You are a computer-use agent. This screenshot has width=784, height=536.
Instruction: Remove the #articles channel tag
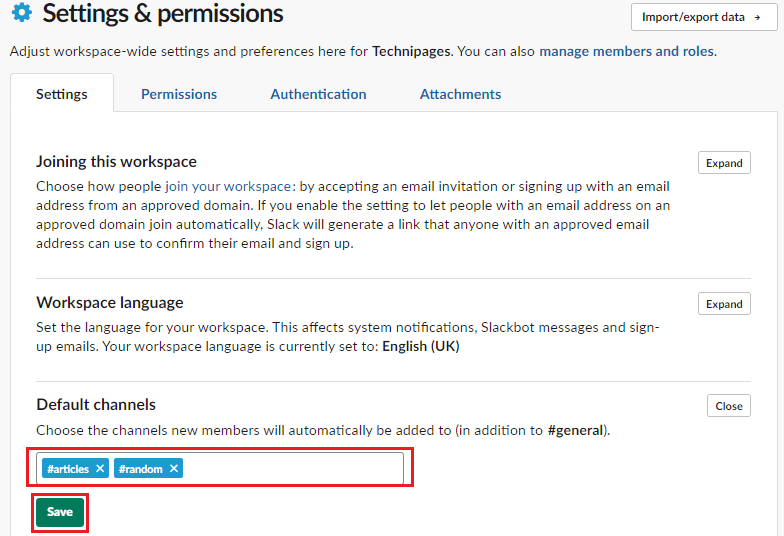[x=100, y=468]
